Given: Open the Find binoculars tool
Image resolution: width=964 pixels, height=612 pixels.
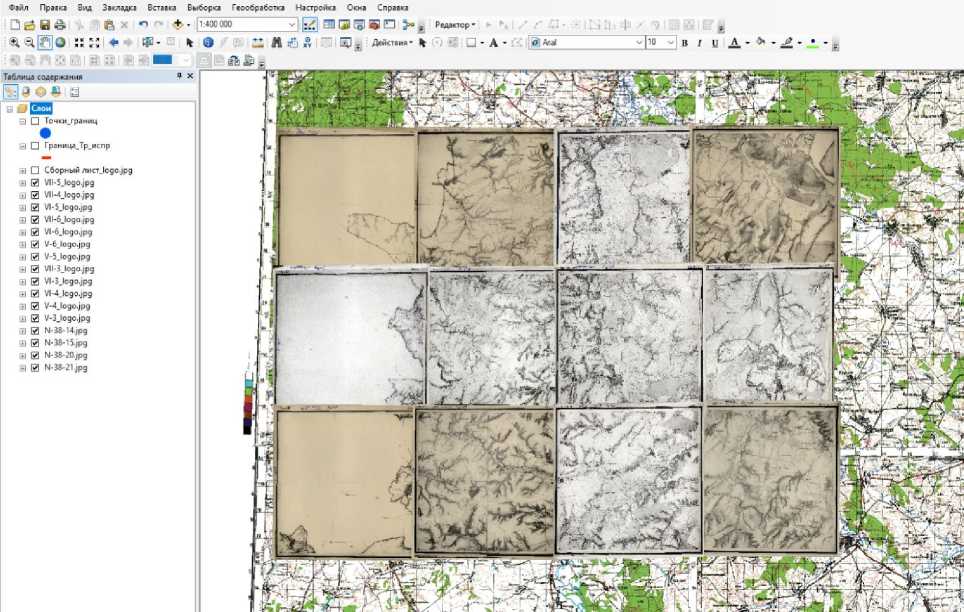Looking at the screenshot, I should tap(275, 43).
